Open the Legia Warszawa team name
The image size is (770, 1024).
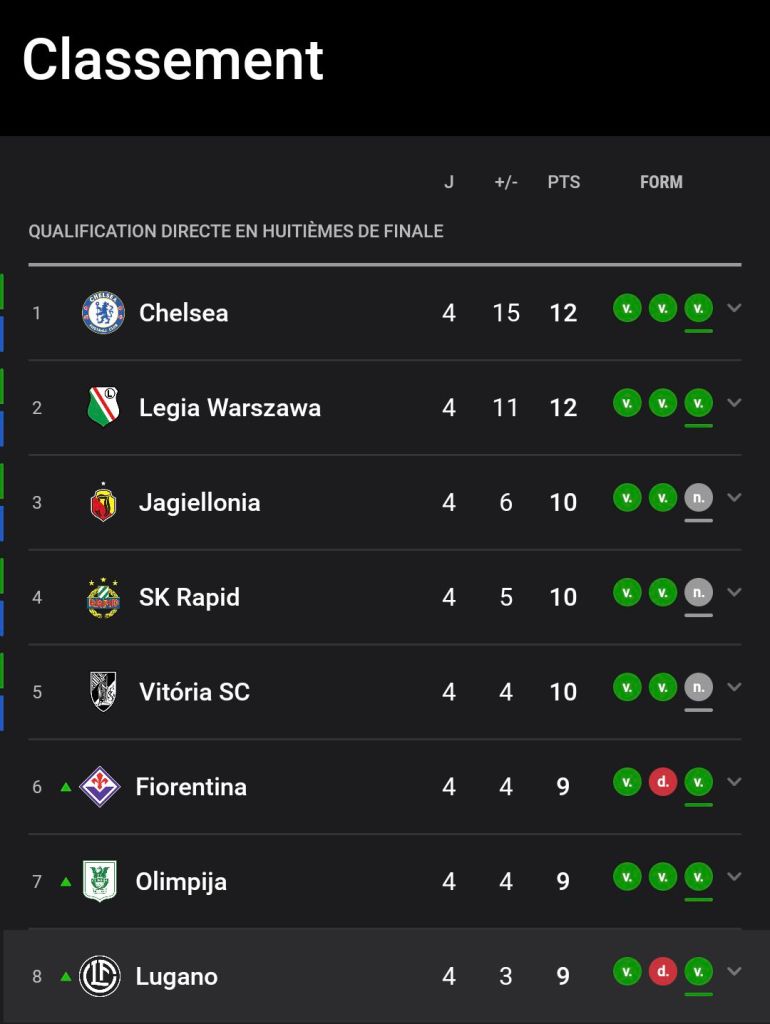click(x=230, y=408)
